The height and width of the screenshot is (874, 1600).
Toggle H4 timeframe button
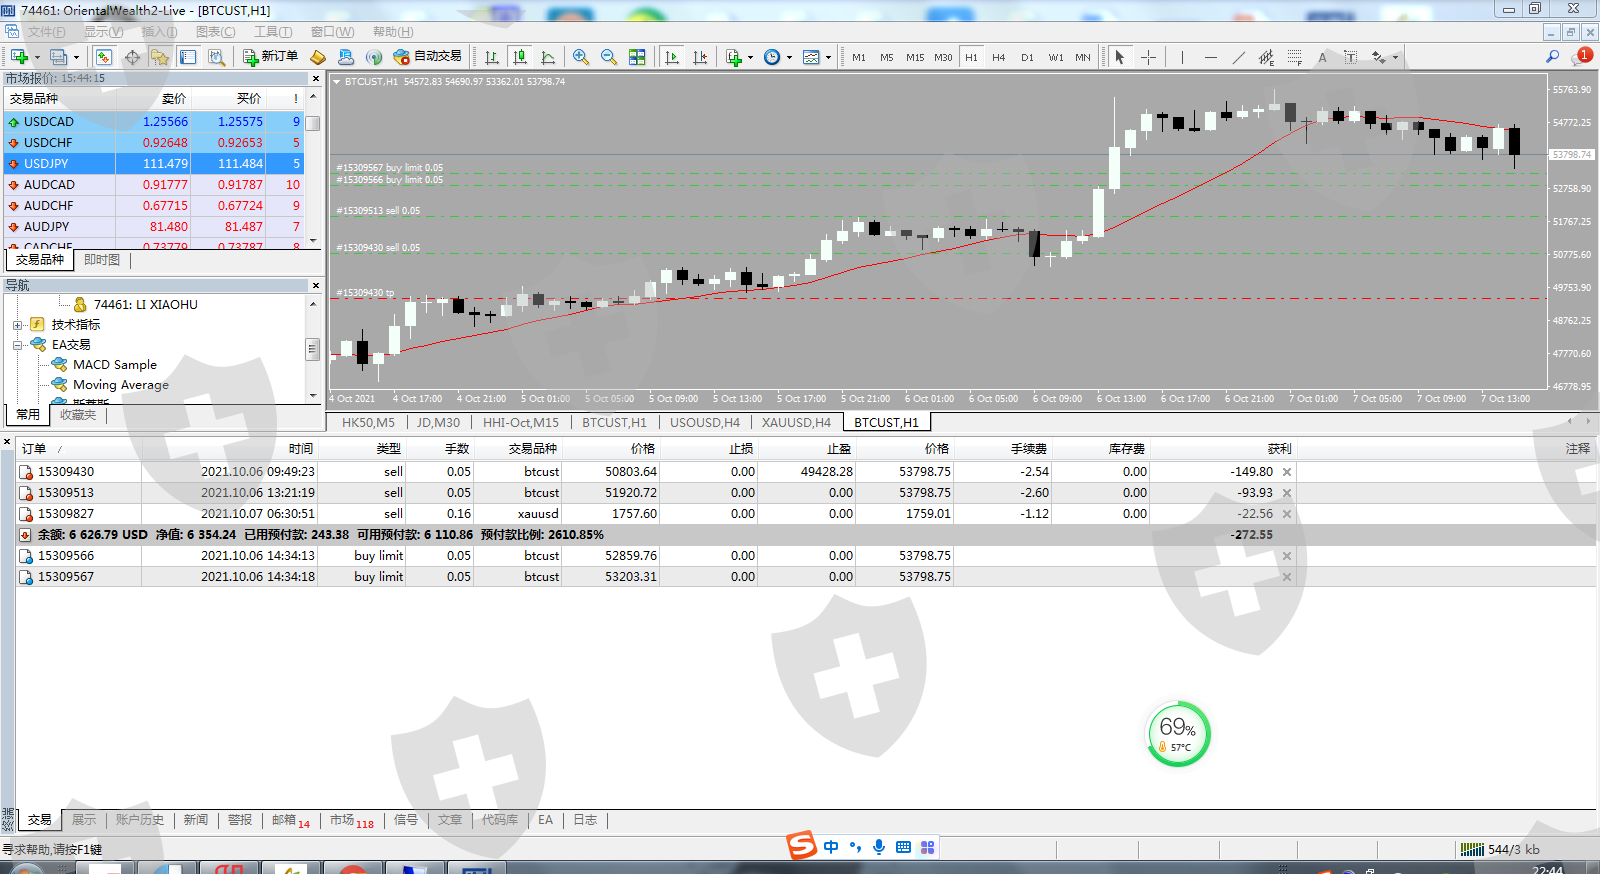click(x=998, y=57)
